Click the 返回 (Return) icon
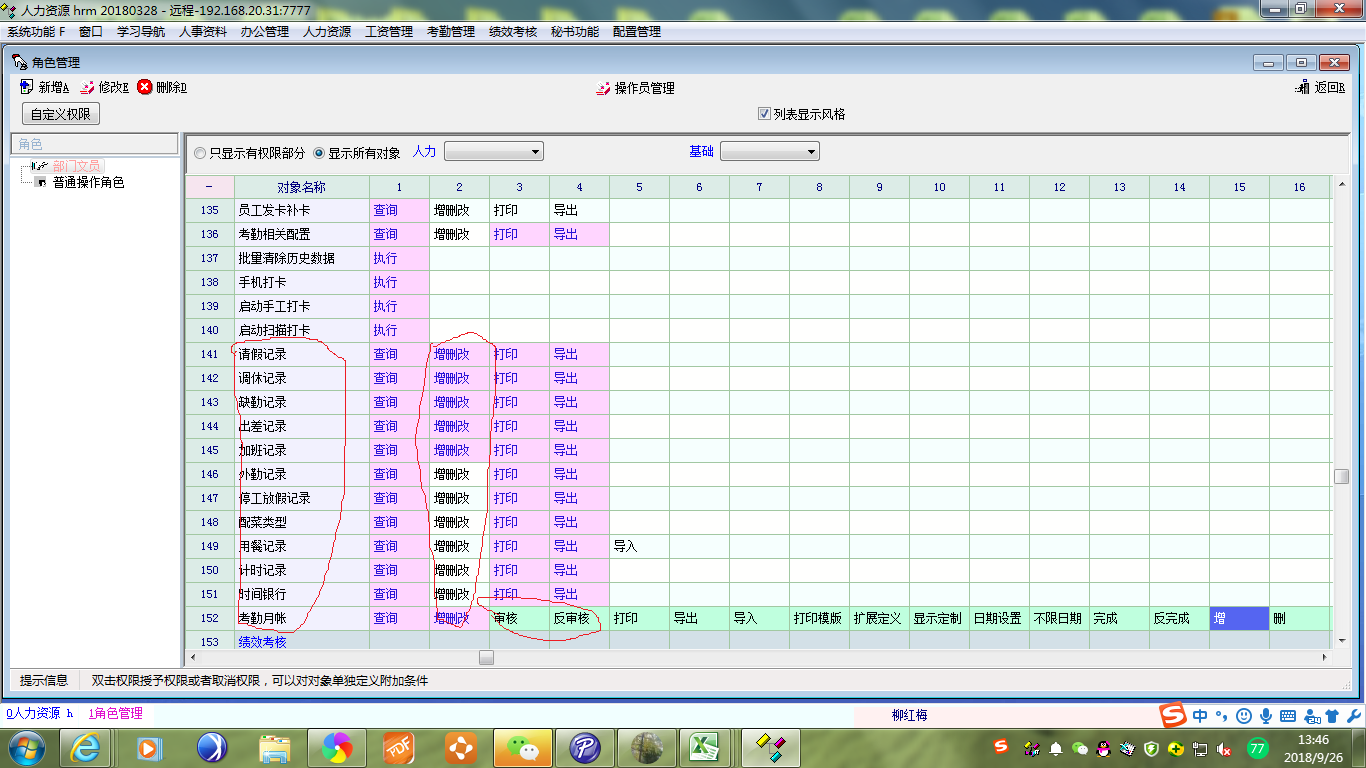 [1302, 88]
